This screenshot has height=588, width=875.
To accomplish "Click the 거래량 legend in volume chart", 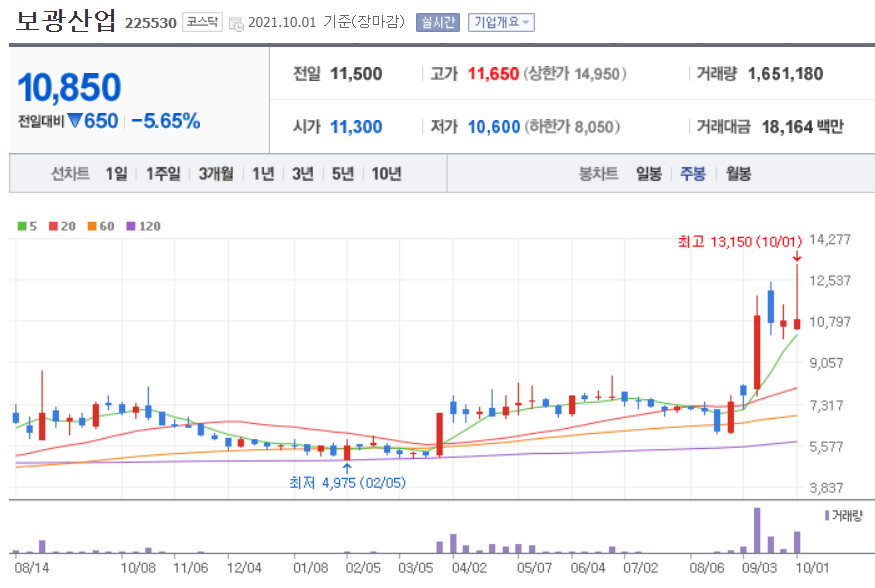I will (843, 515).
